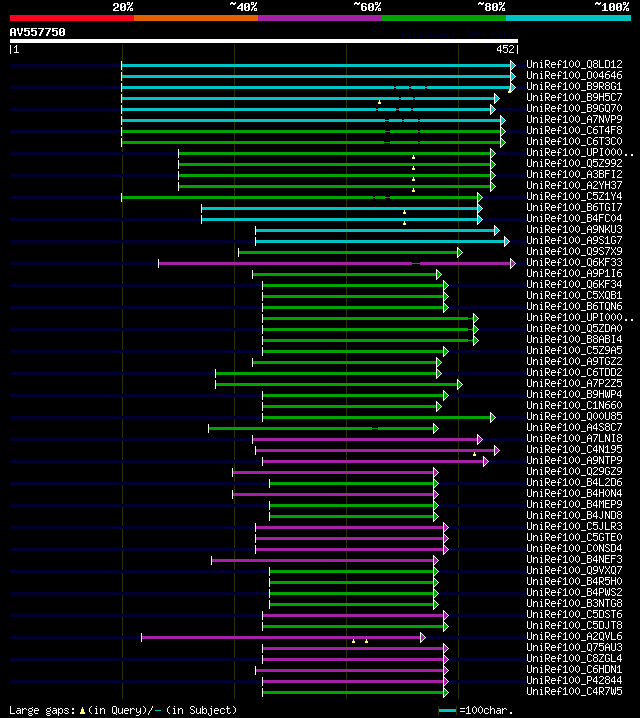Select the UniRef100_Q5Z992 label
Viewport: 640px width, 718px height.
point(574,163)
